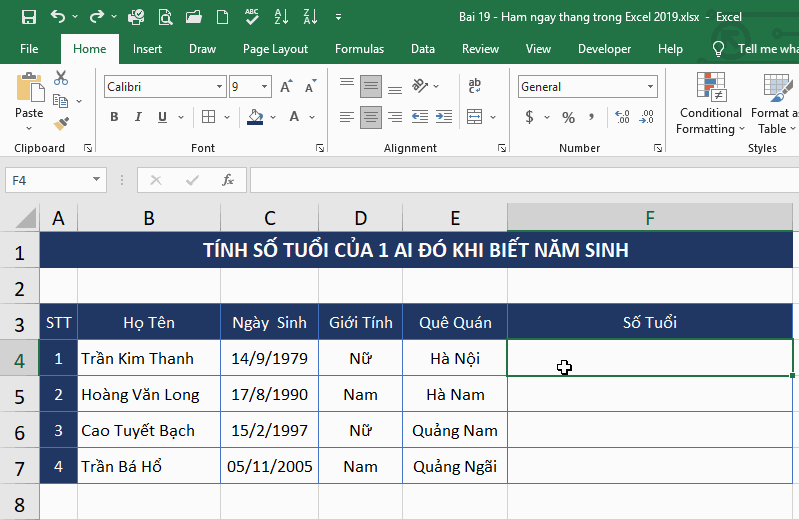Switch to the Formulas tab

click(x=359, y=49)
